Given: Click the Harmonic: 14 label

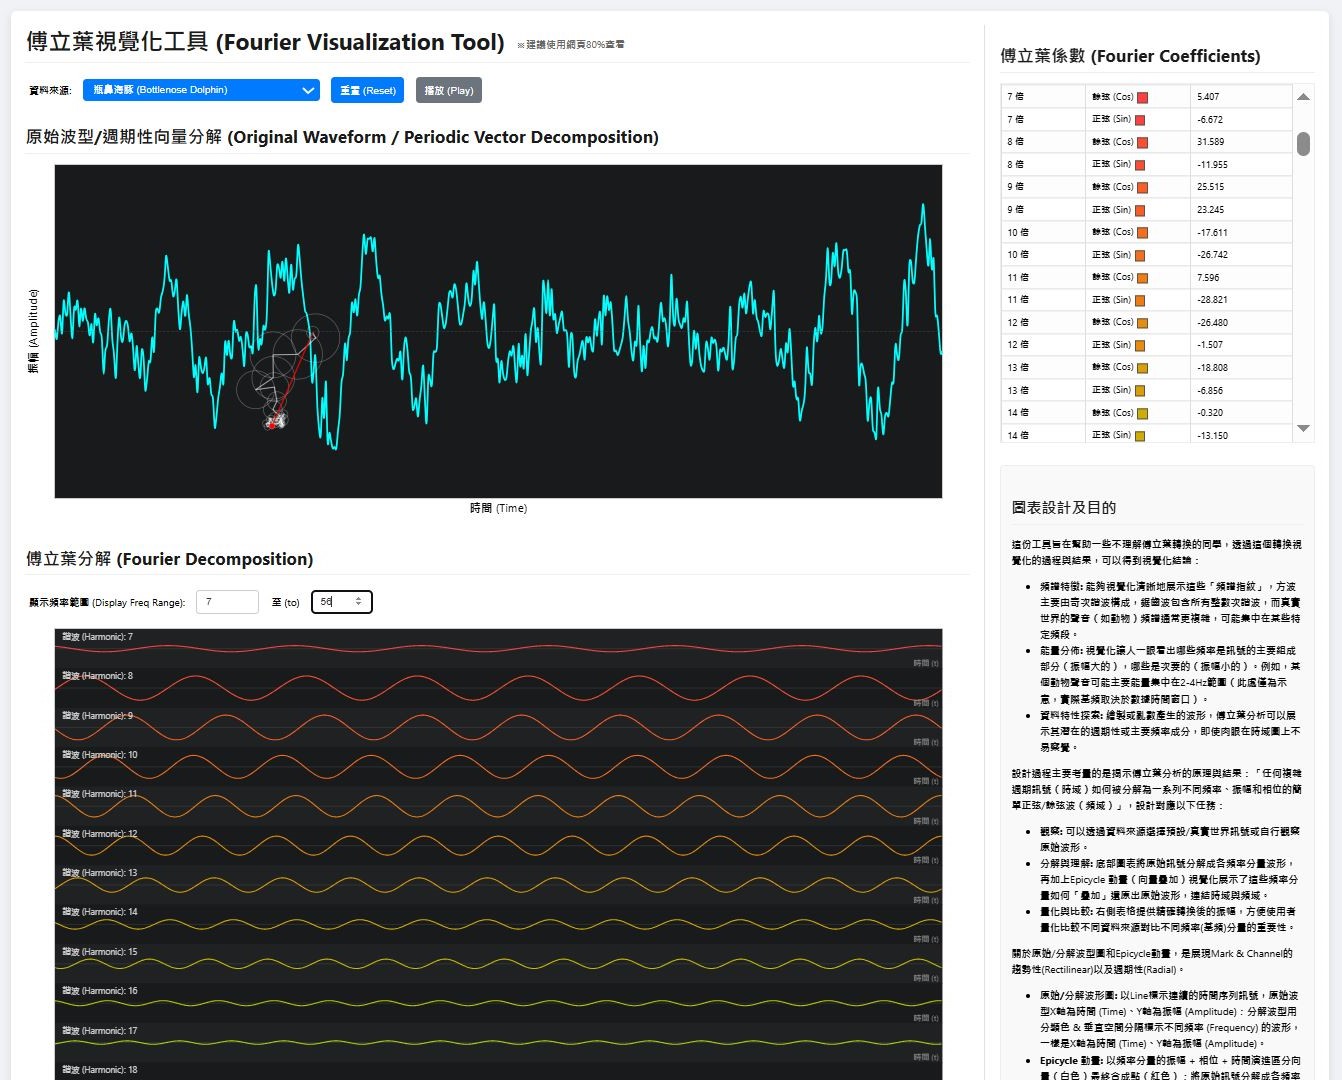Looking at the screenshot, I should tap(100, 912).
